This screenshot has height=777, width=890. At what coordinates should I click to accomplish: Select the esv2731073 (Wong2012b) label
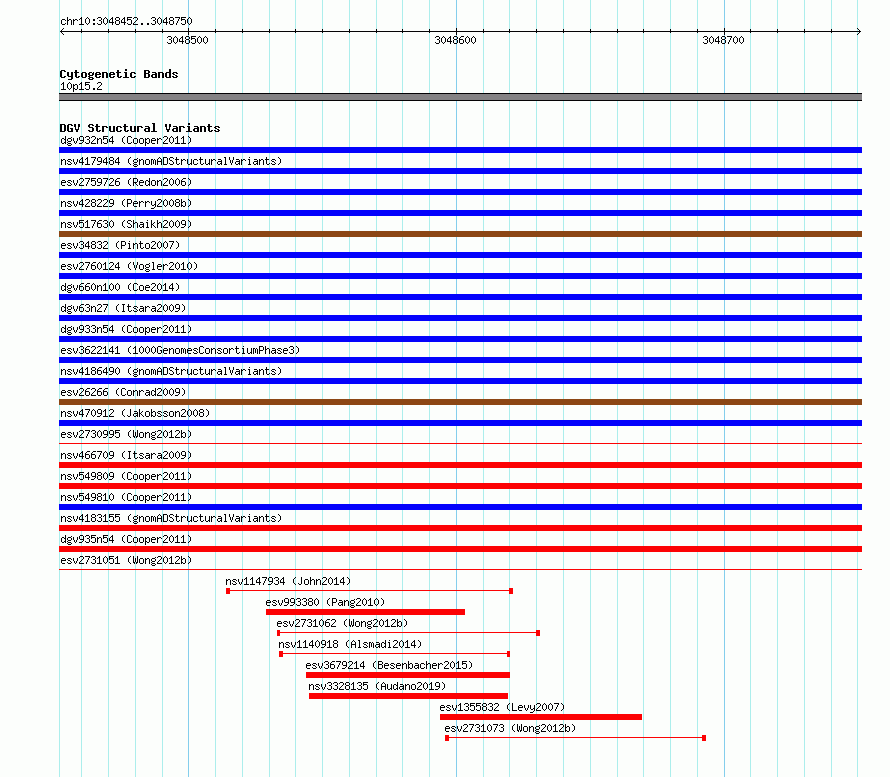(x=510, y=728)
